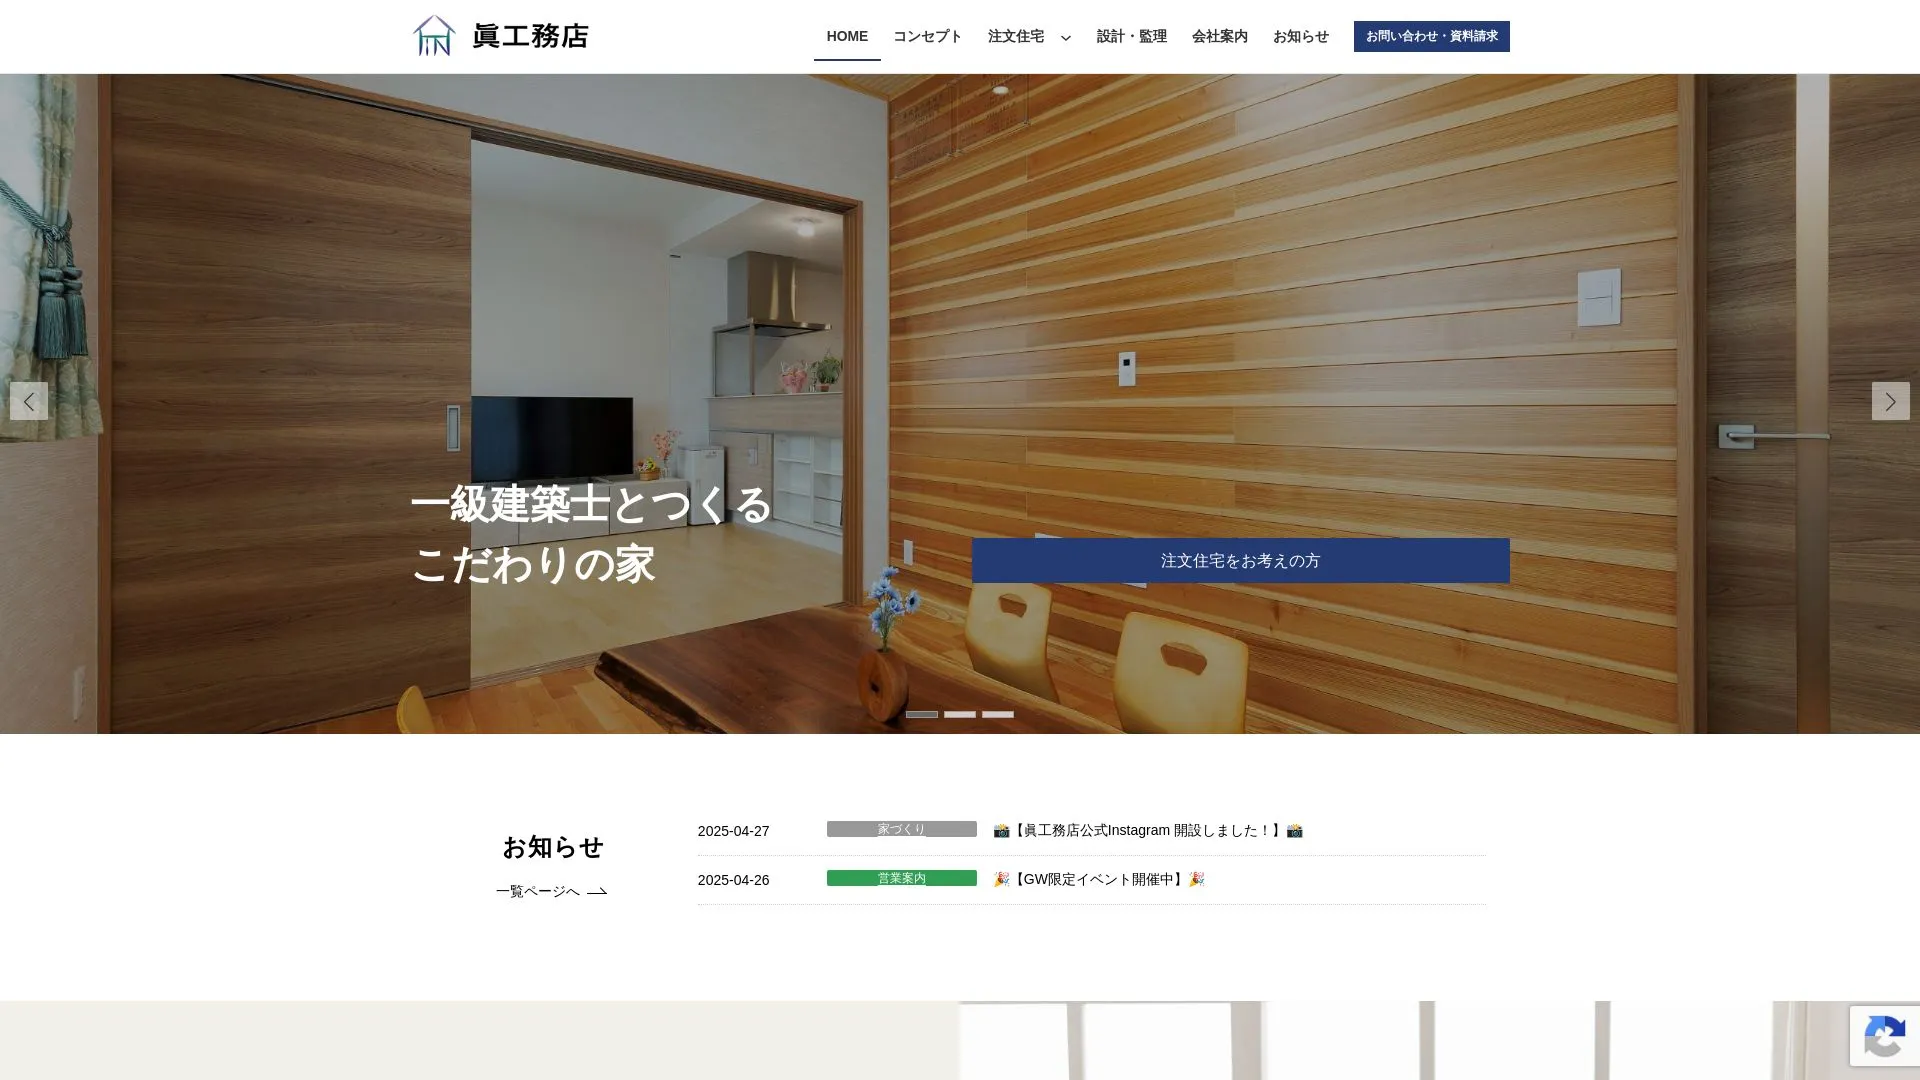The image size is (1920, 1080).
Task: Open the Instagram 開設しました news post
Action: [1147, 830]
